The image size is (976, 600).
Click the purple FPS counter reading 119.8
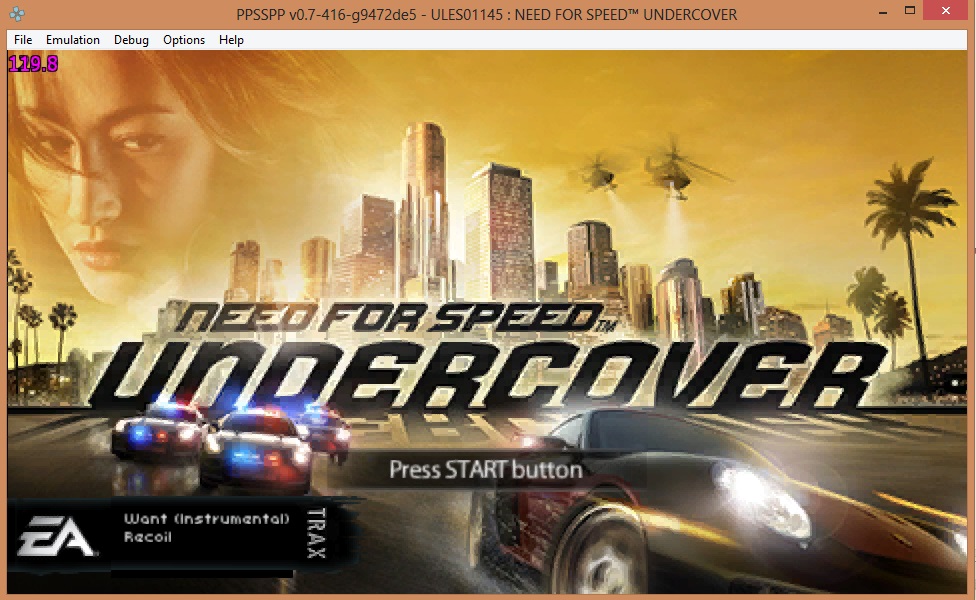click(x=34, y=64)
